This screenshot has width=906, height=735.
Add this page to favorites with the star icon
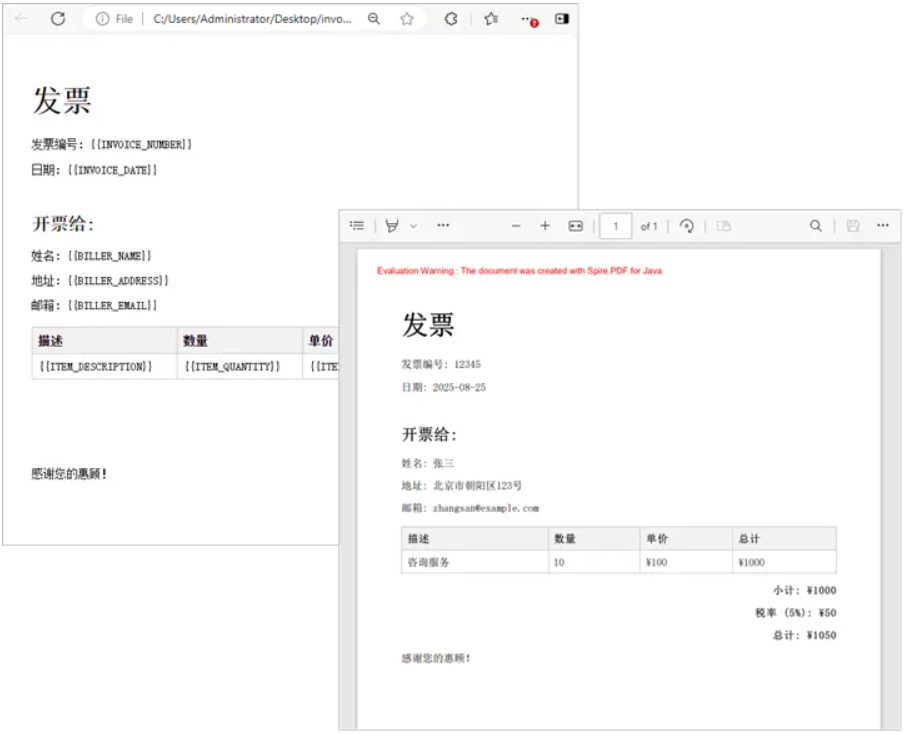pyautogui.click(x=407, y=19)
